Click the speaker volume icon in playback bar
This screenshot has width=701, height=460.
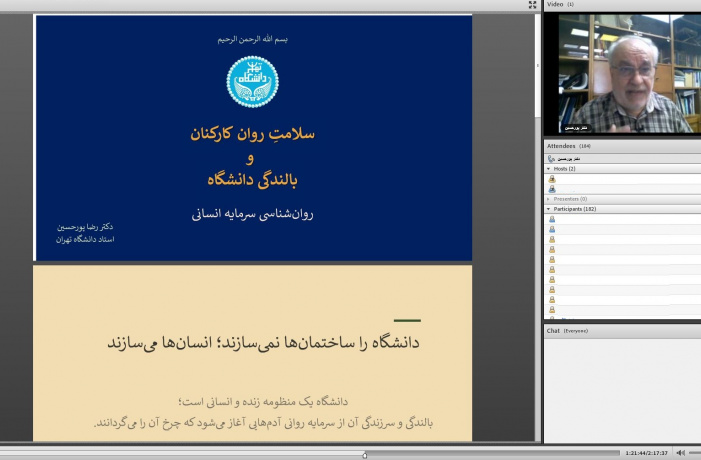coord(680,453)
